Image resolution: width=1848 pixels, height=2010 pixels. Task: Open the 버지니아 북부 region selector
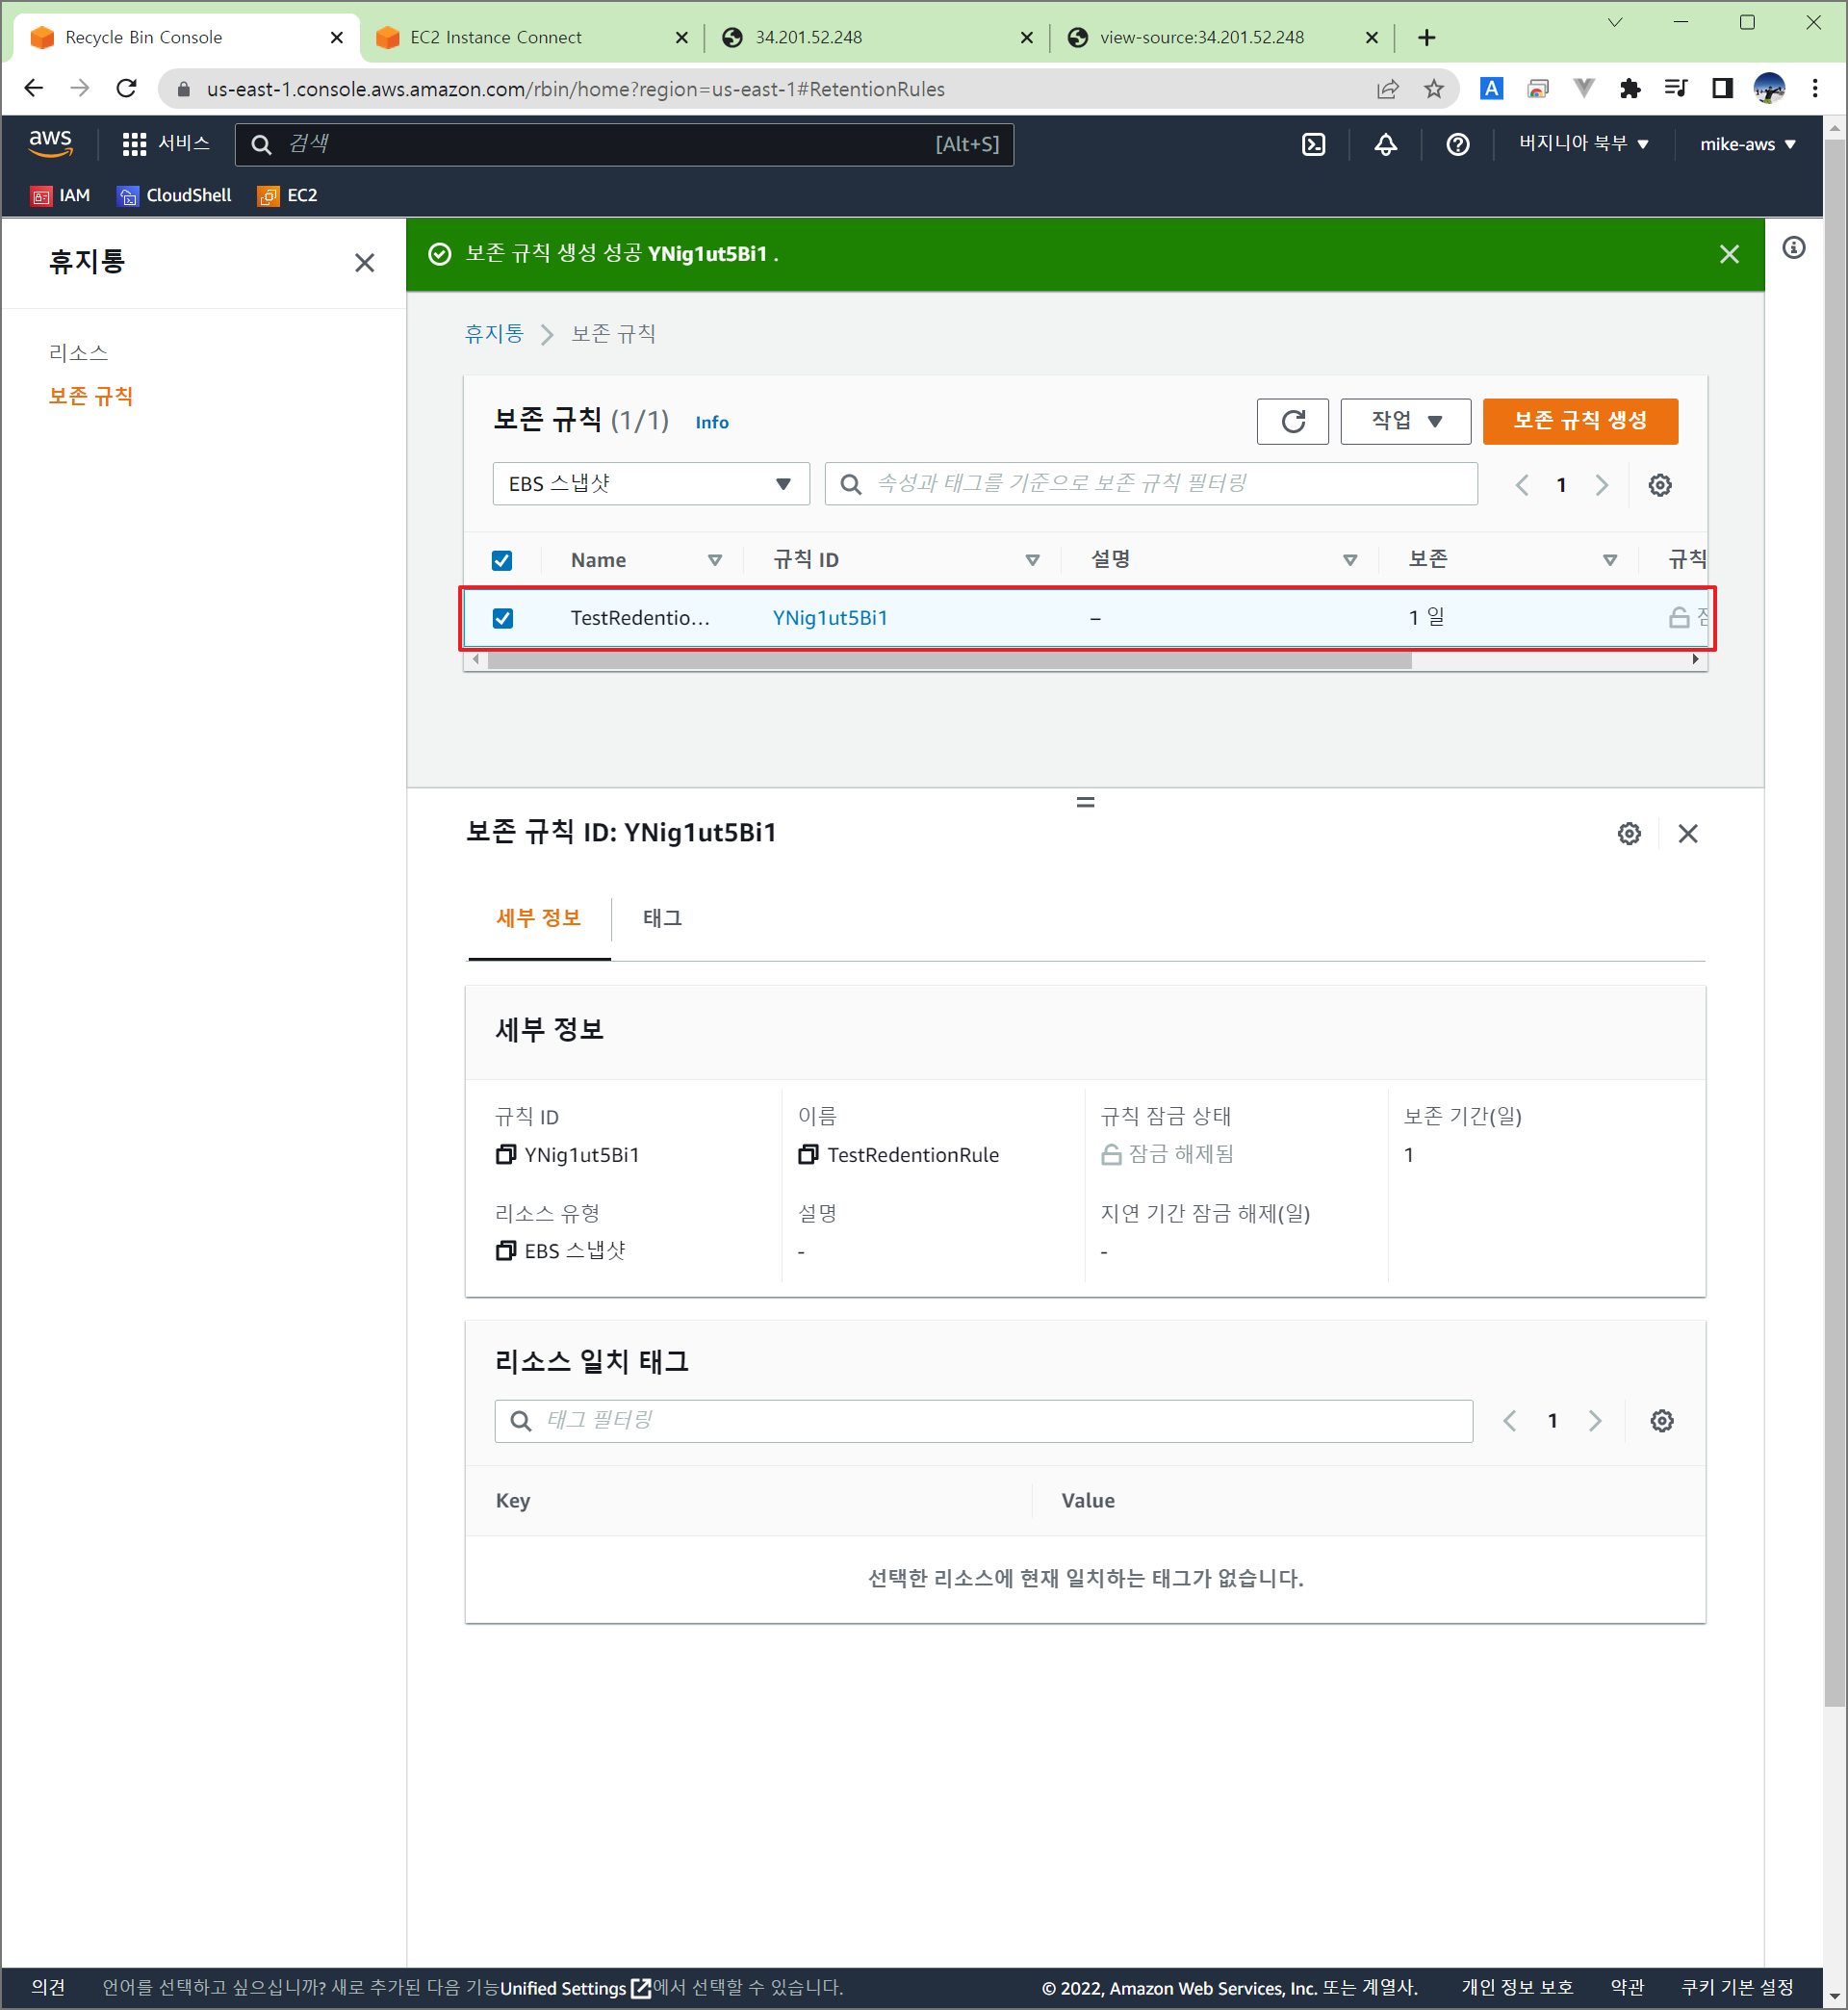[1582, 144]
